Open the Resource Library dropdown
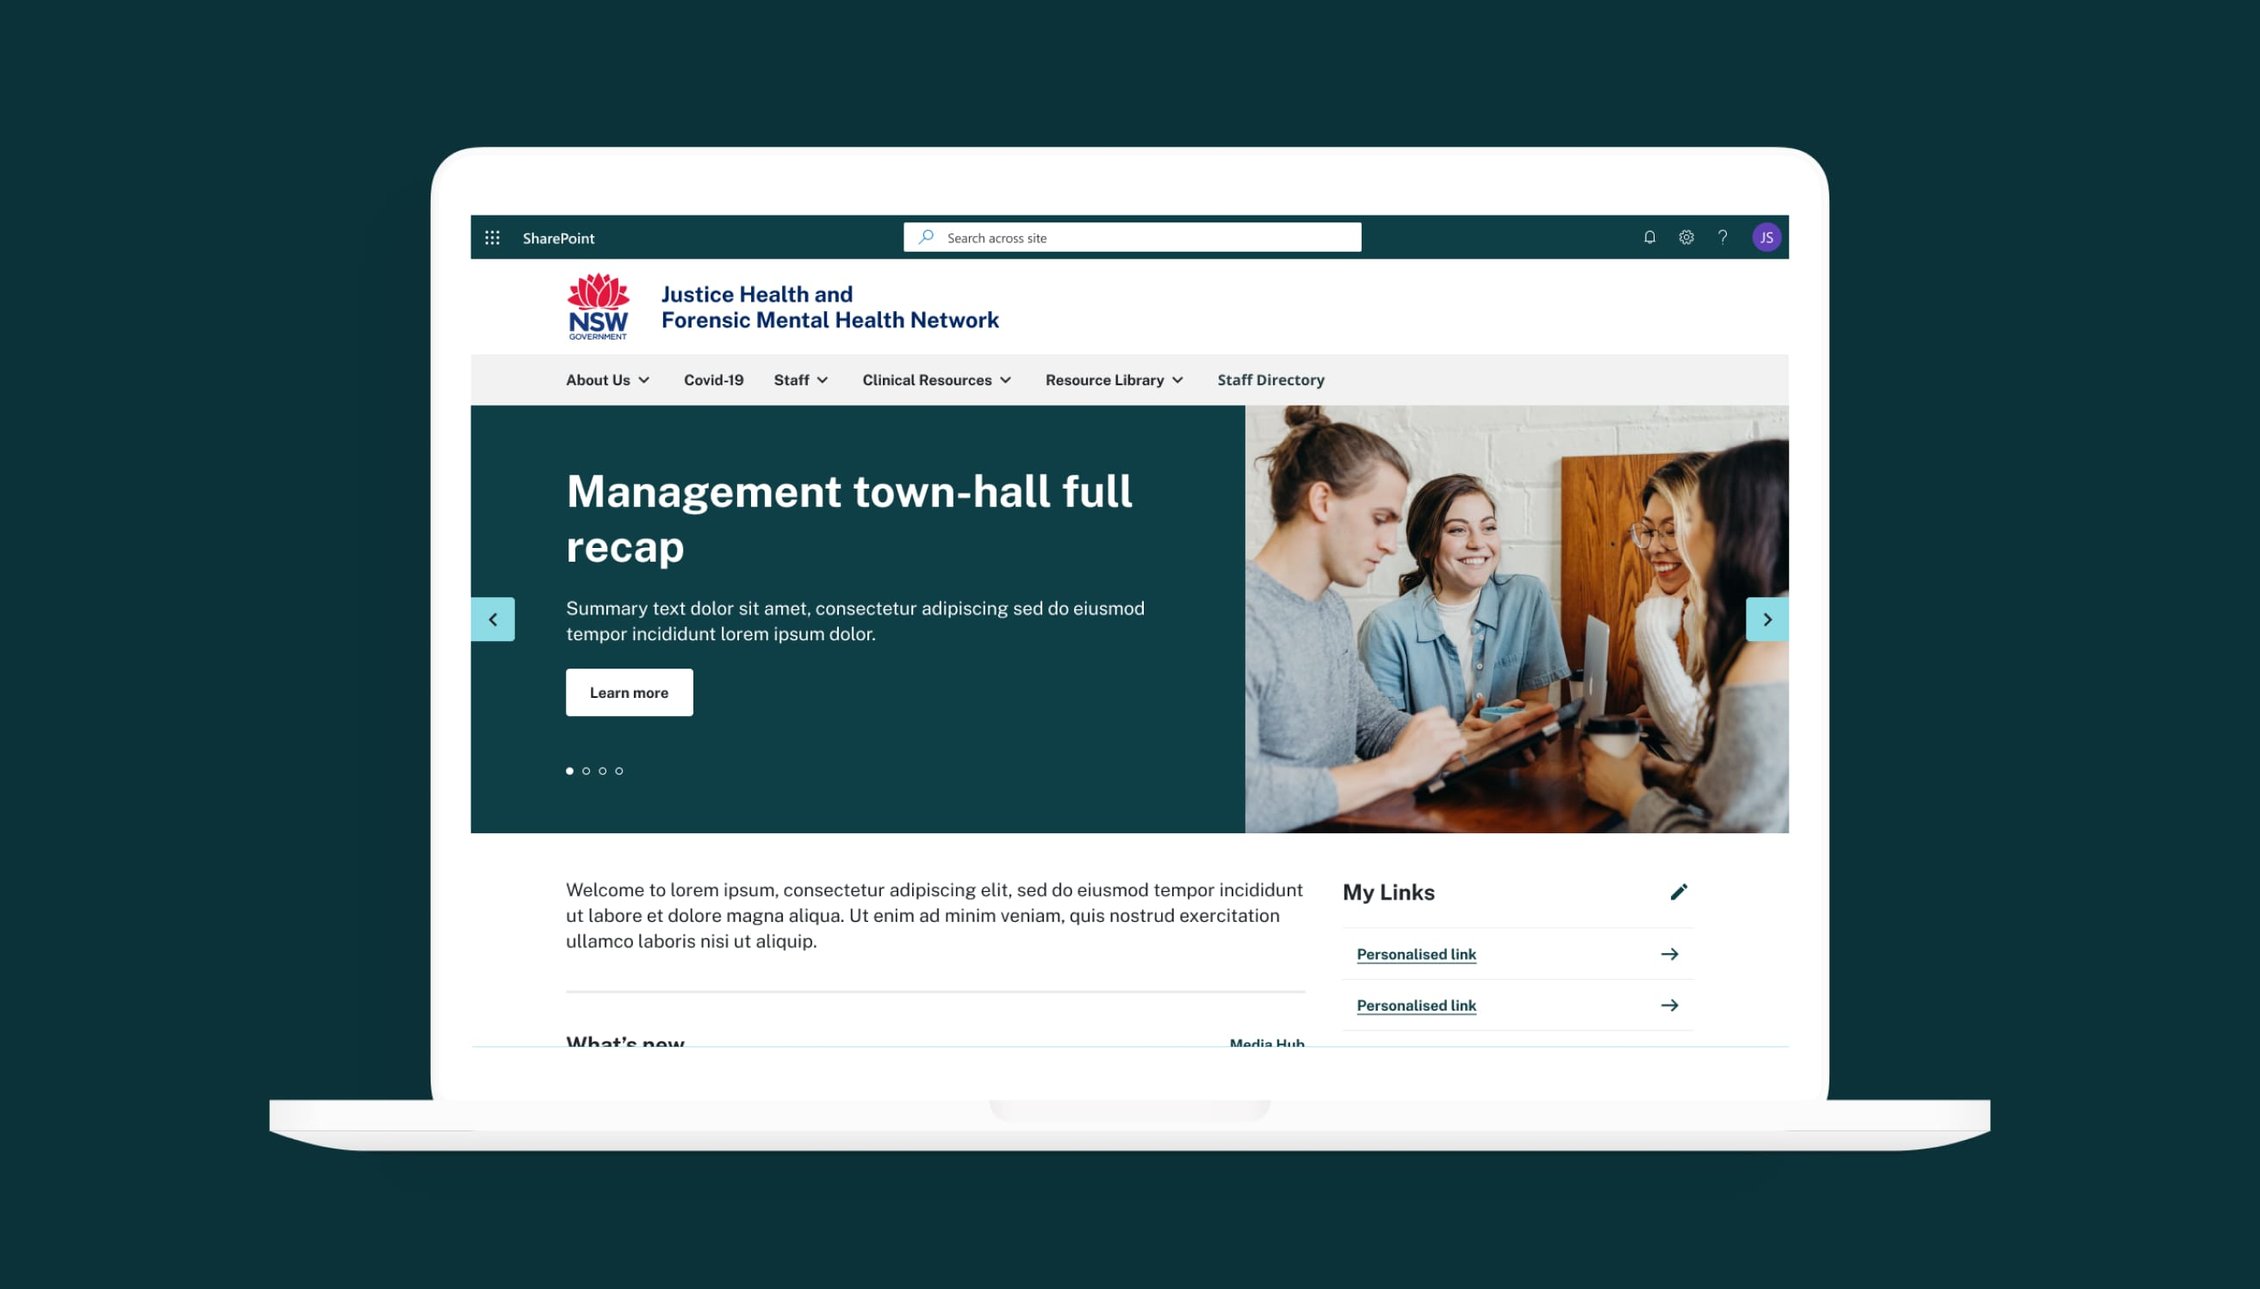Viewport: 2260px width, 1289px height. [1112, 380]
